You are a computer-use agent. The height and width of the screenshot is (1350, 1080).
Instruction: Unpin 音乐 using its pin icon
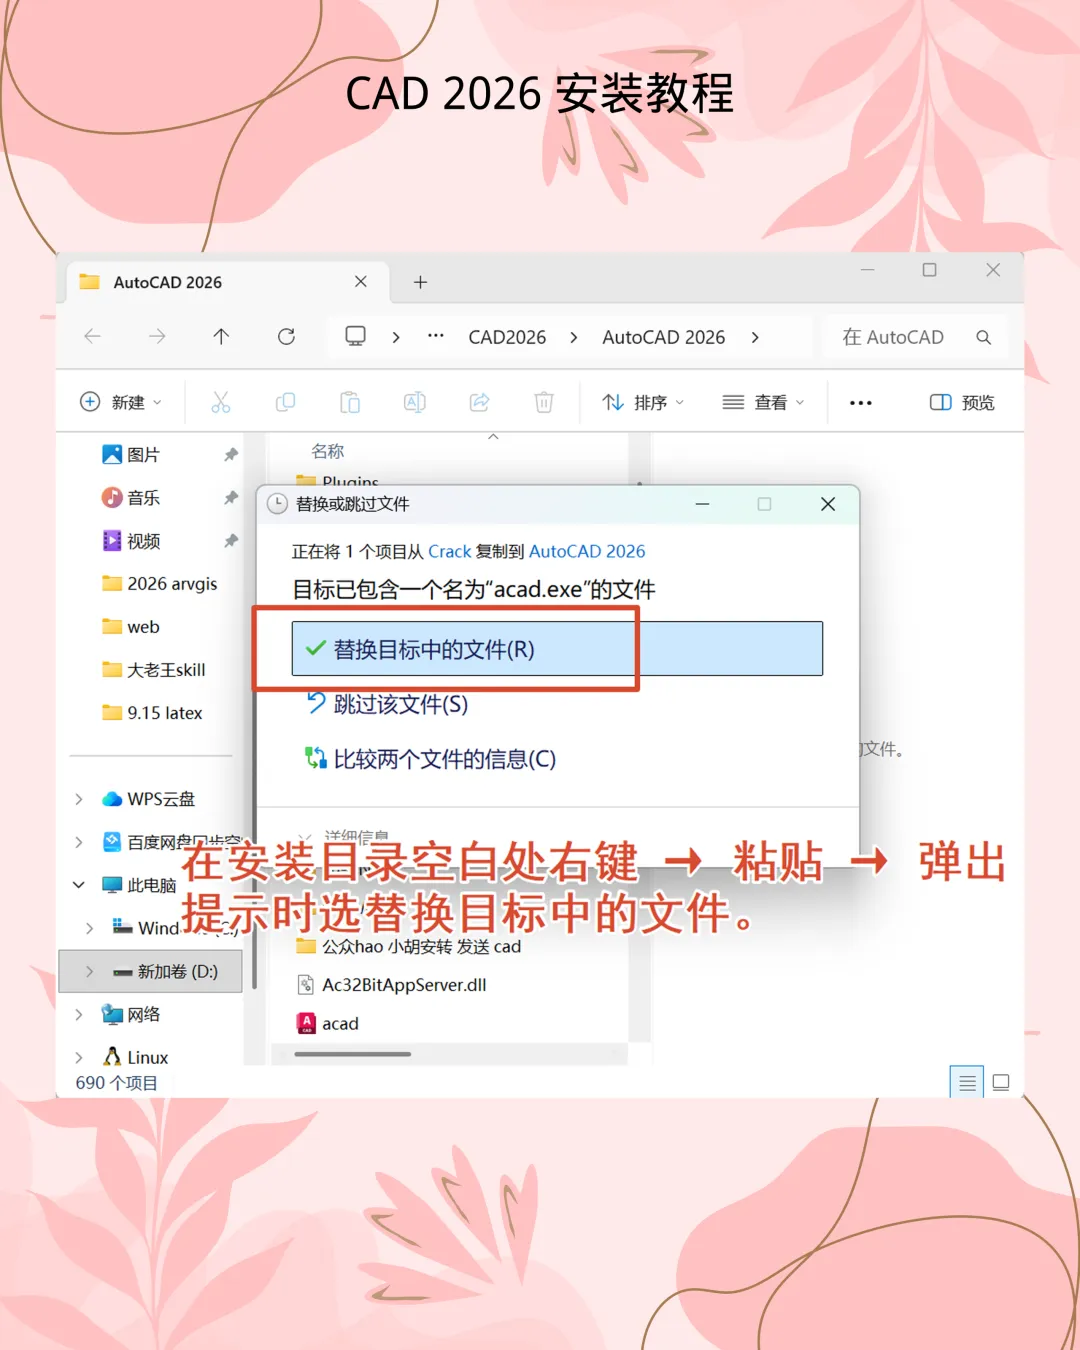tap(231, 498)
